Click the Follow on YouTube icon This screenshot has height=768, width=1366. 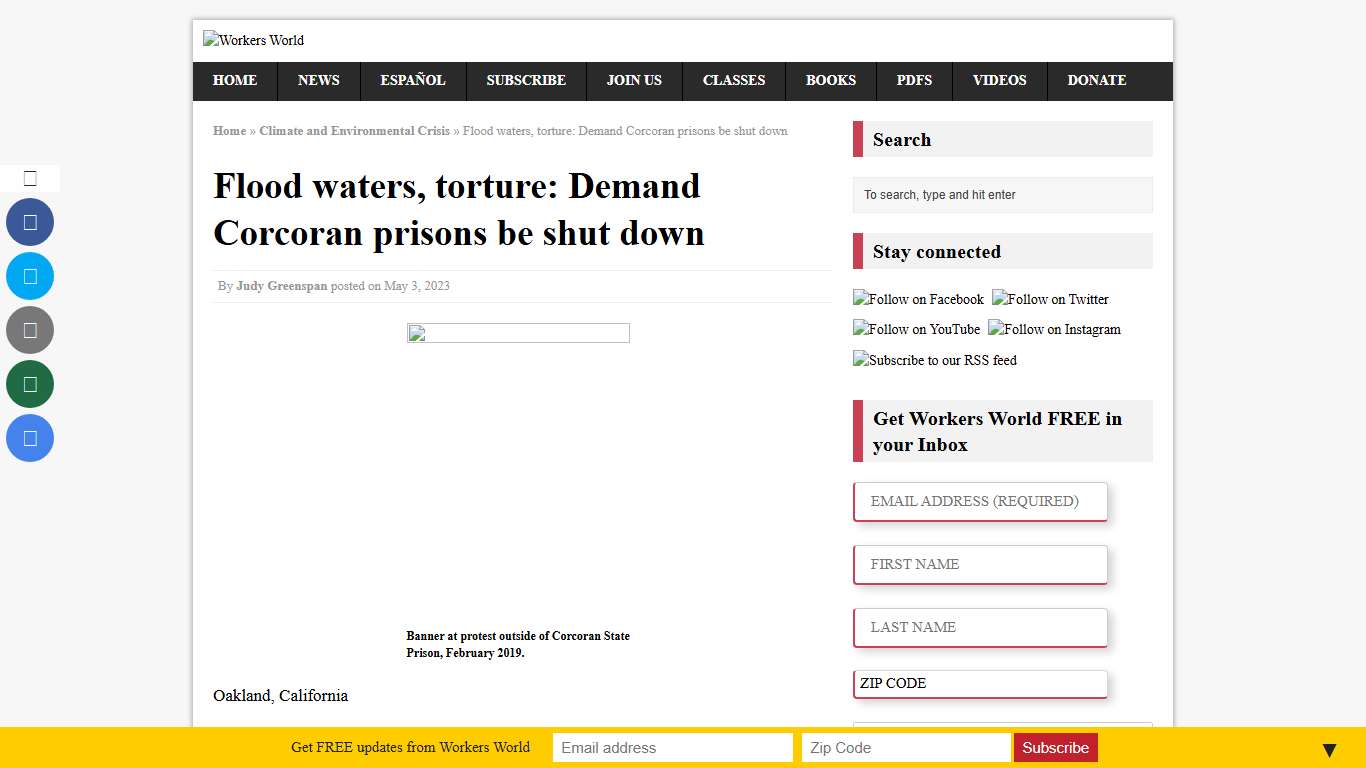[915, 329]
